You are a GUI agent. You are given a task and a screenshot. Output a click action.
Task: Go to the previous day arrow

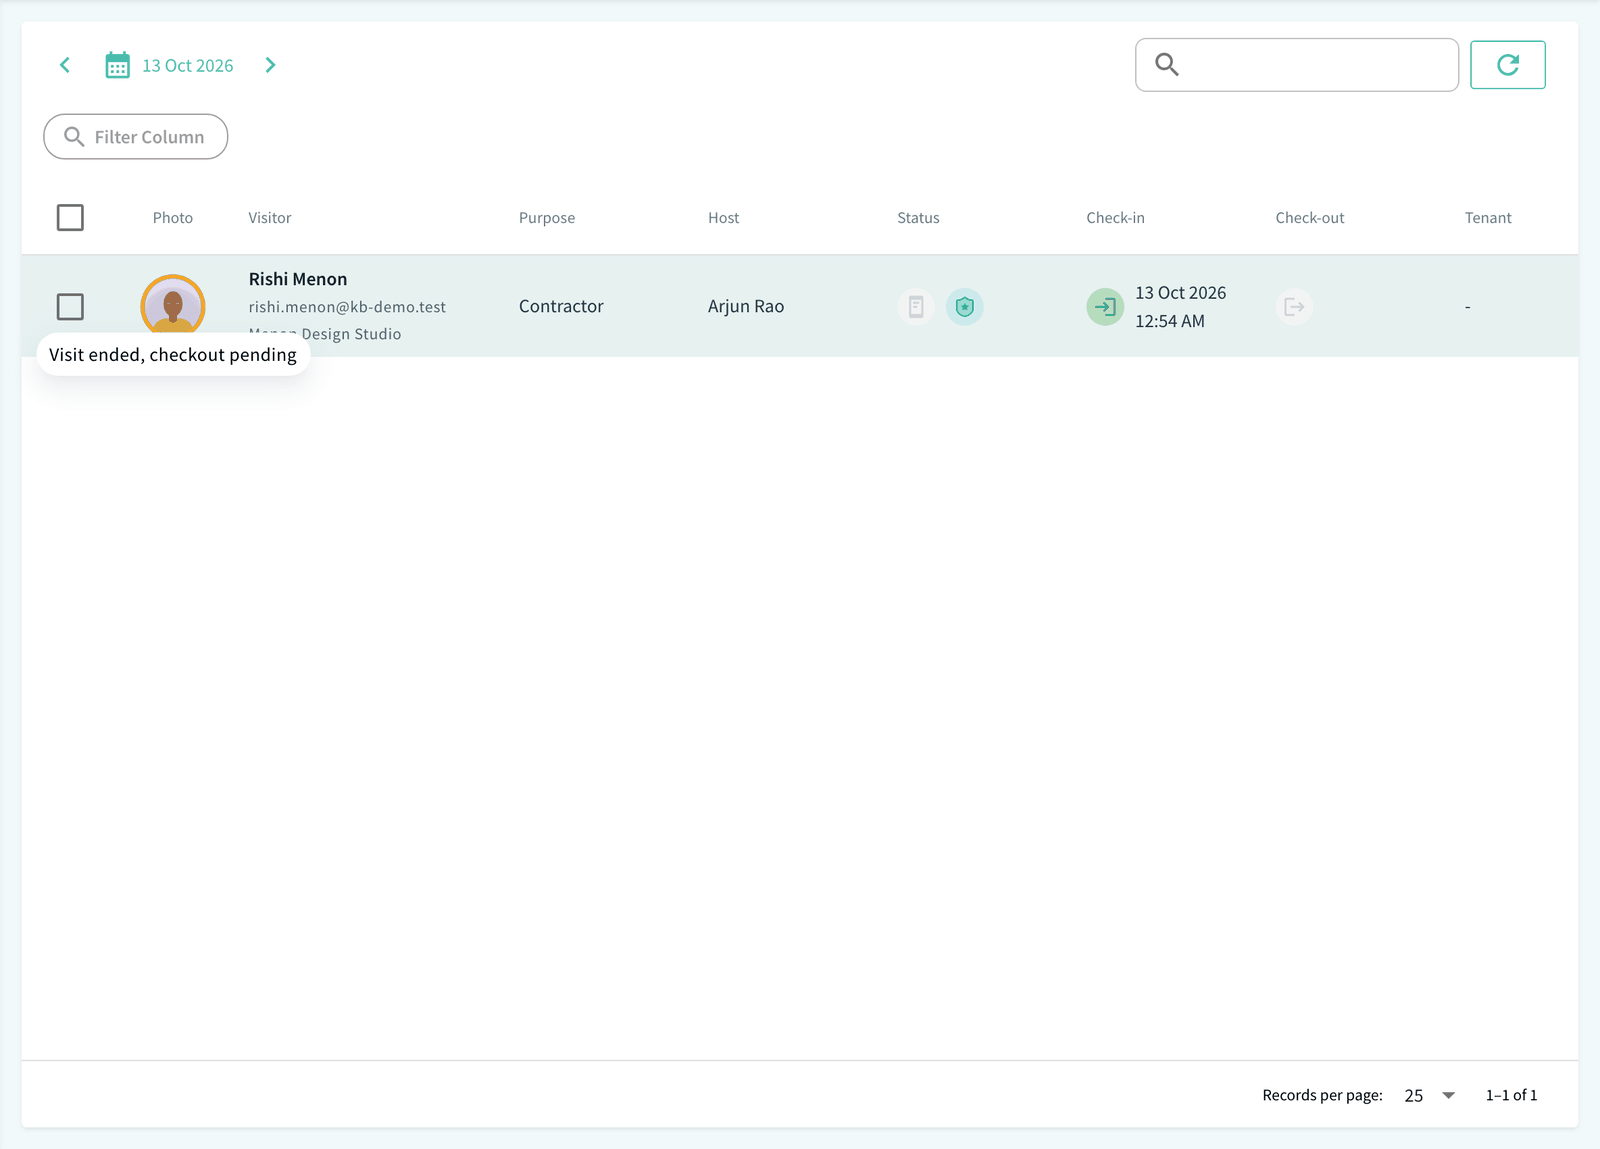click(x=65, y=65)
